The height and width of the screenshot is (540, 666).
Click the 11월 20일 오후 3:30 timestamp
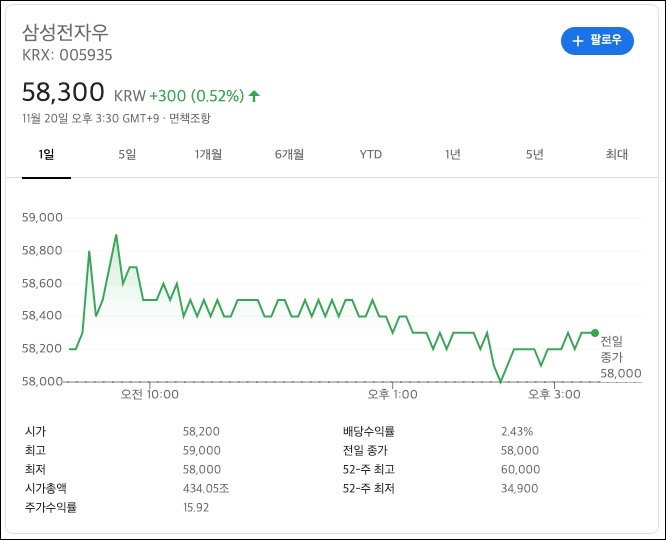[91, 118]
